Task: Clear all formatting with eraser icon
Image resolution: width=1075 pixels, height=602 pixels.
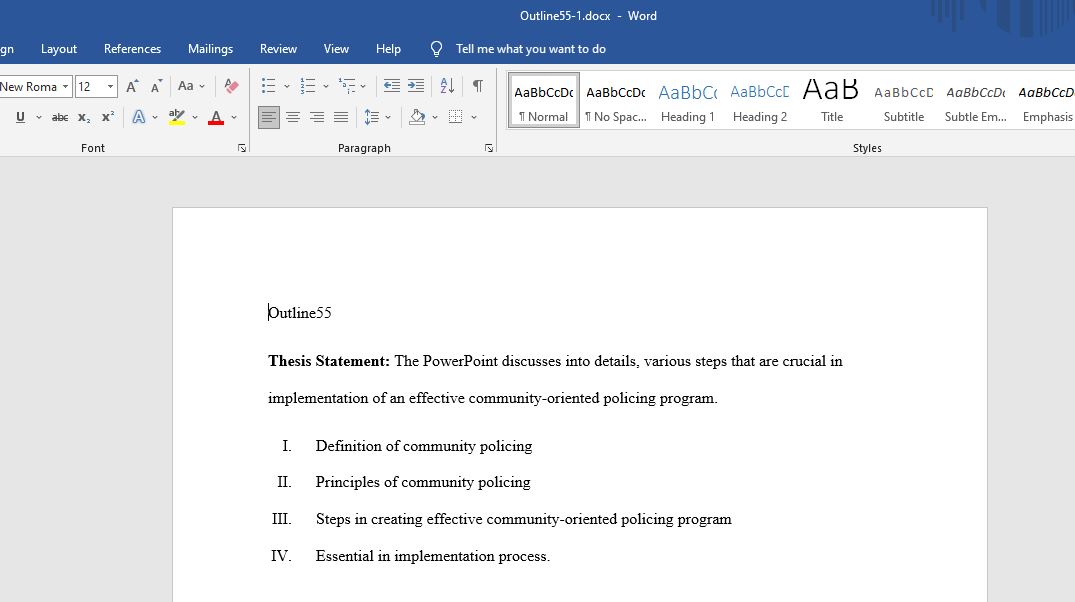Action: pos(232,86)
